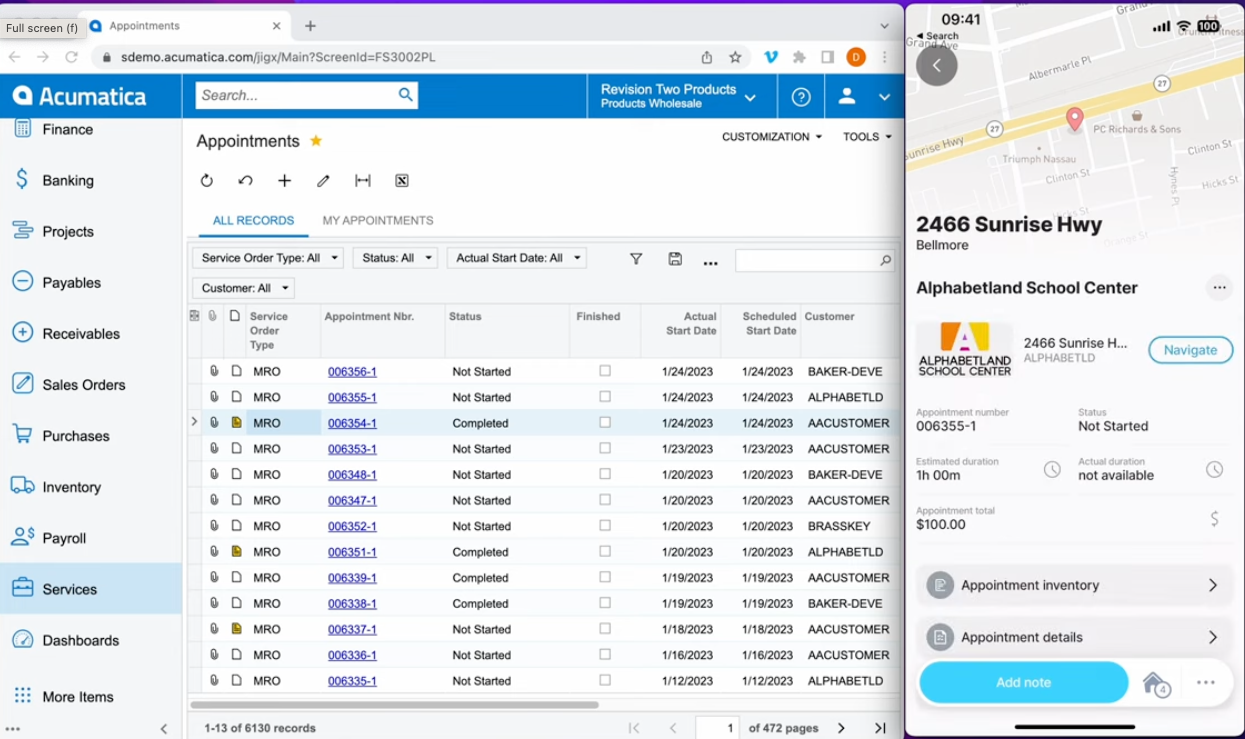
Task: Click the Undo icon in Appointments toolbar
Action: [x=245, y=181]
